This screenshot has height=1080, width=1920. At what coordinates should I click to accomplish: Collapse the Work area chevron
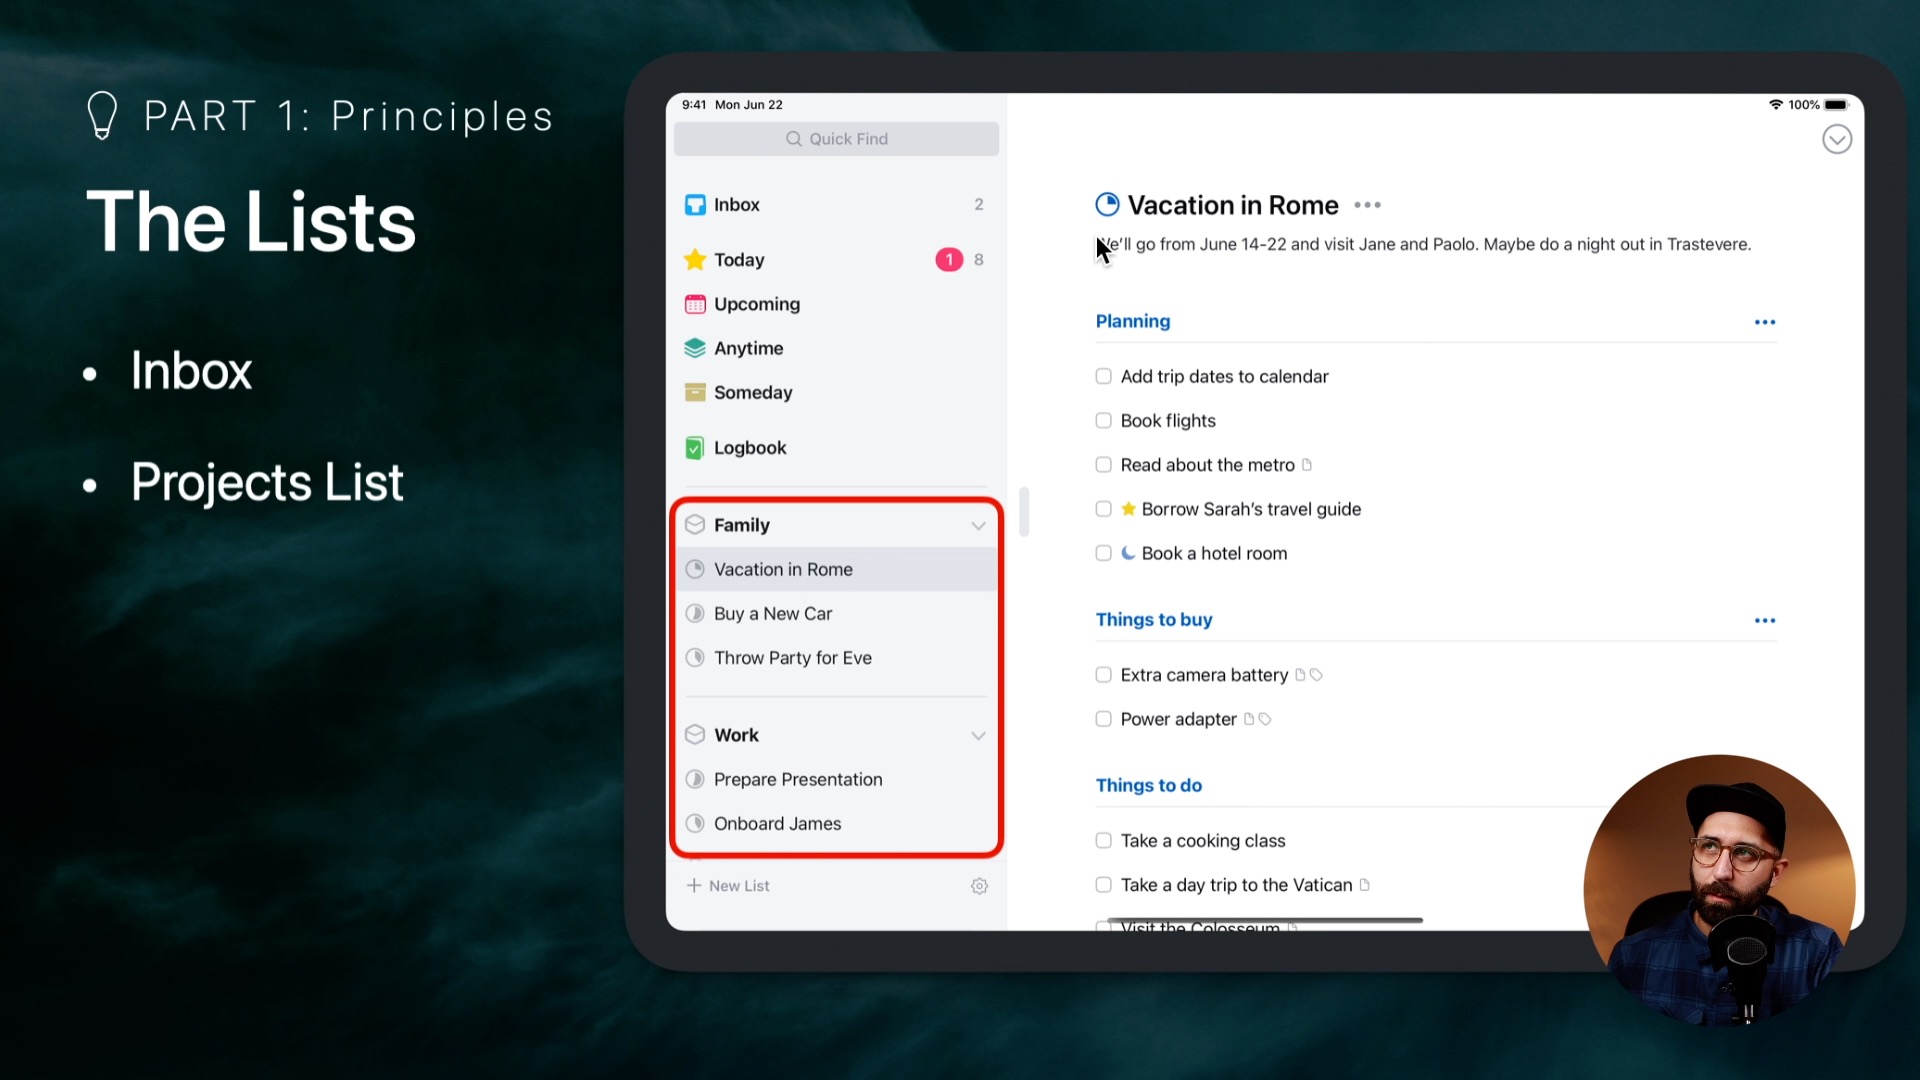coord(978,736)
